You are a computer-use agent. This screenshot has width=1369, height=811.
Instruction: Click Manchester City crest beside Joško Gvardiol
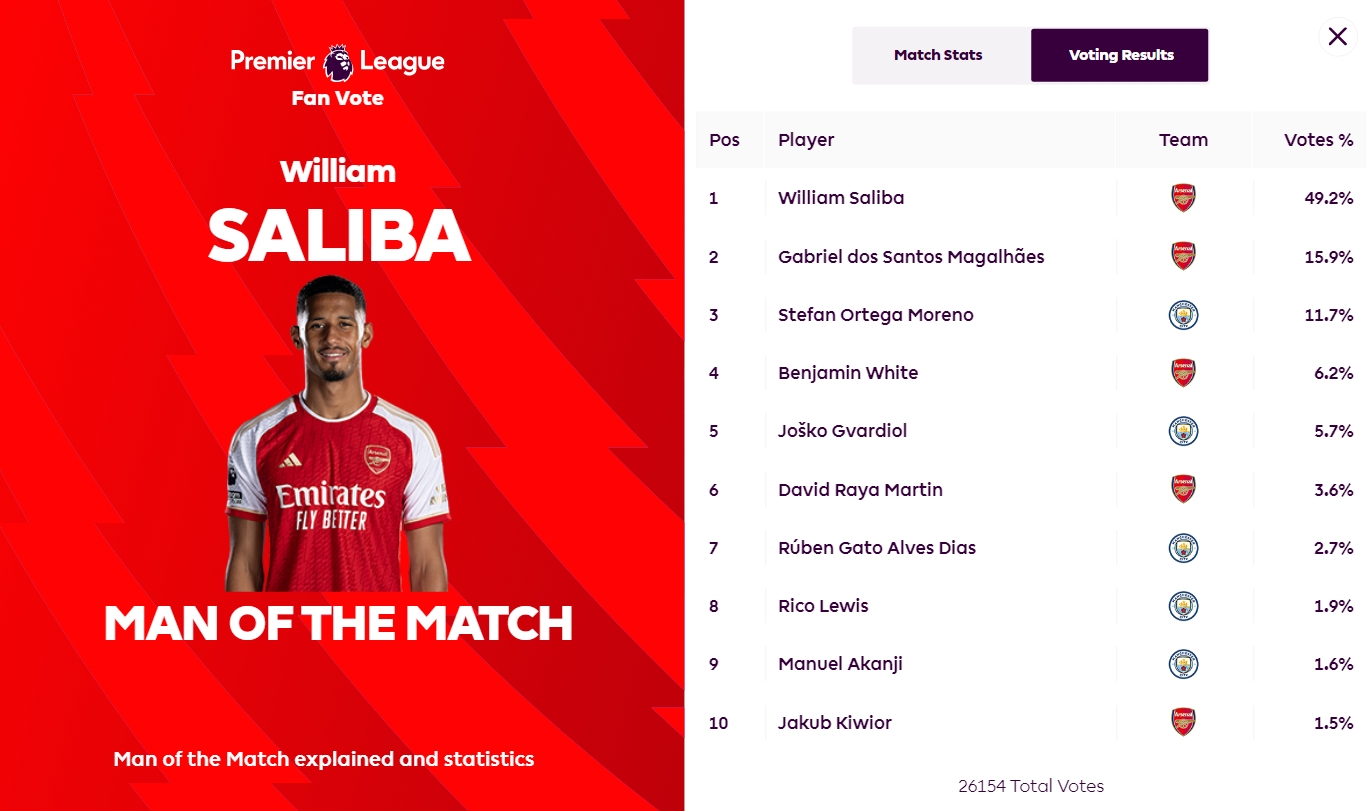pyautogui.click(x=1183, y=431)
